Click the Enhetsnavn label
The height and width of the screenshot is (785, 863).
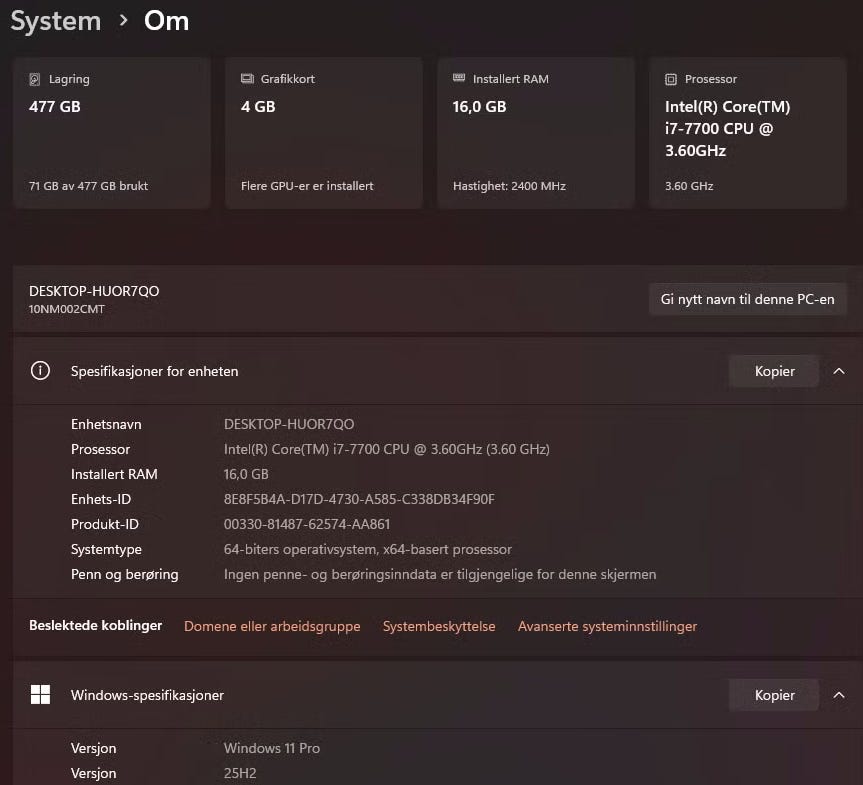(106, 424)
